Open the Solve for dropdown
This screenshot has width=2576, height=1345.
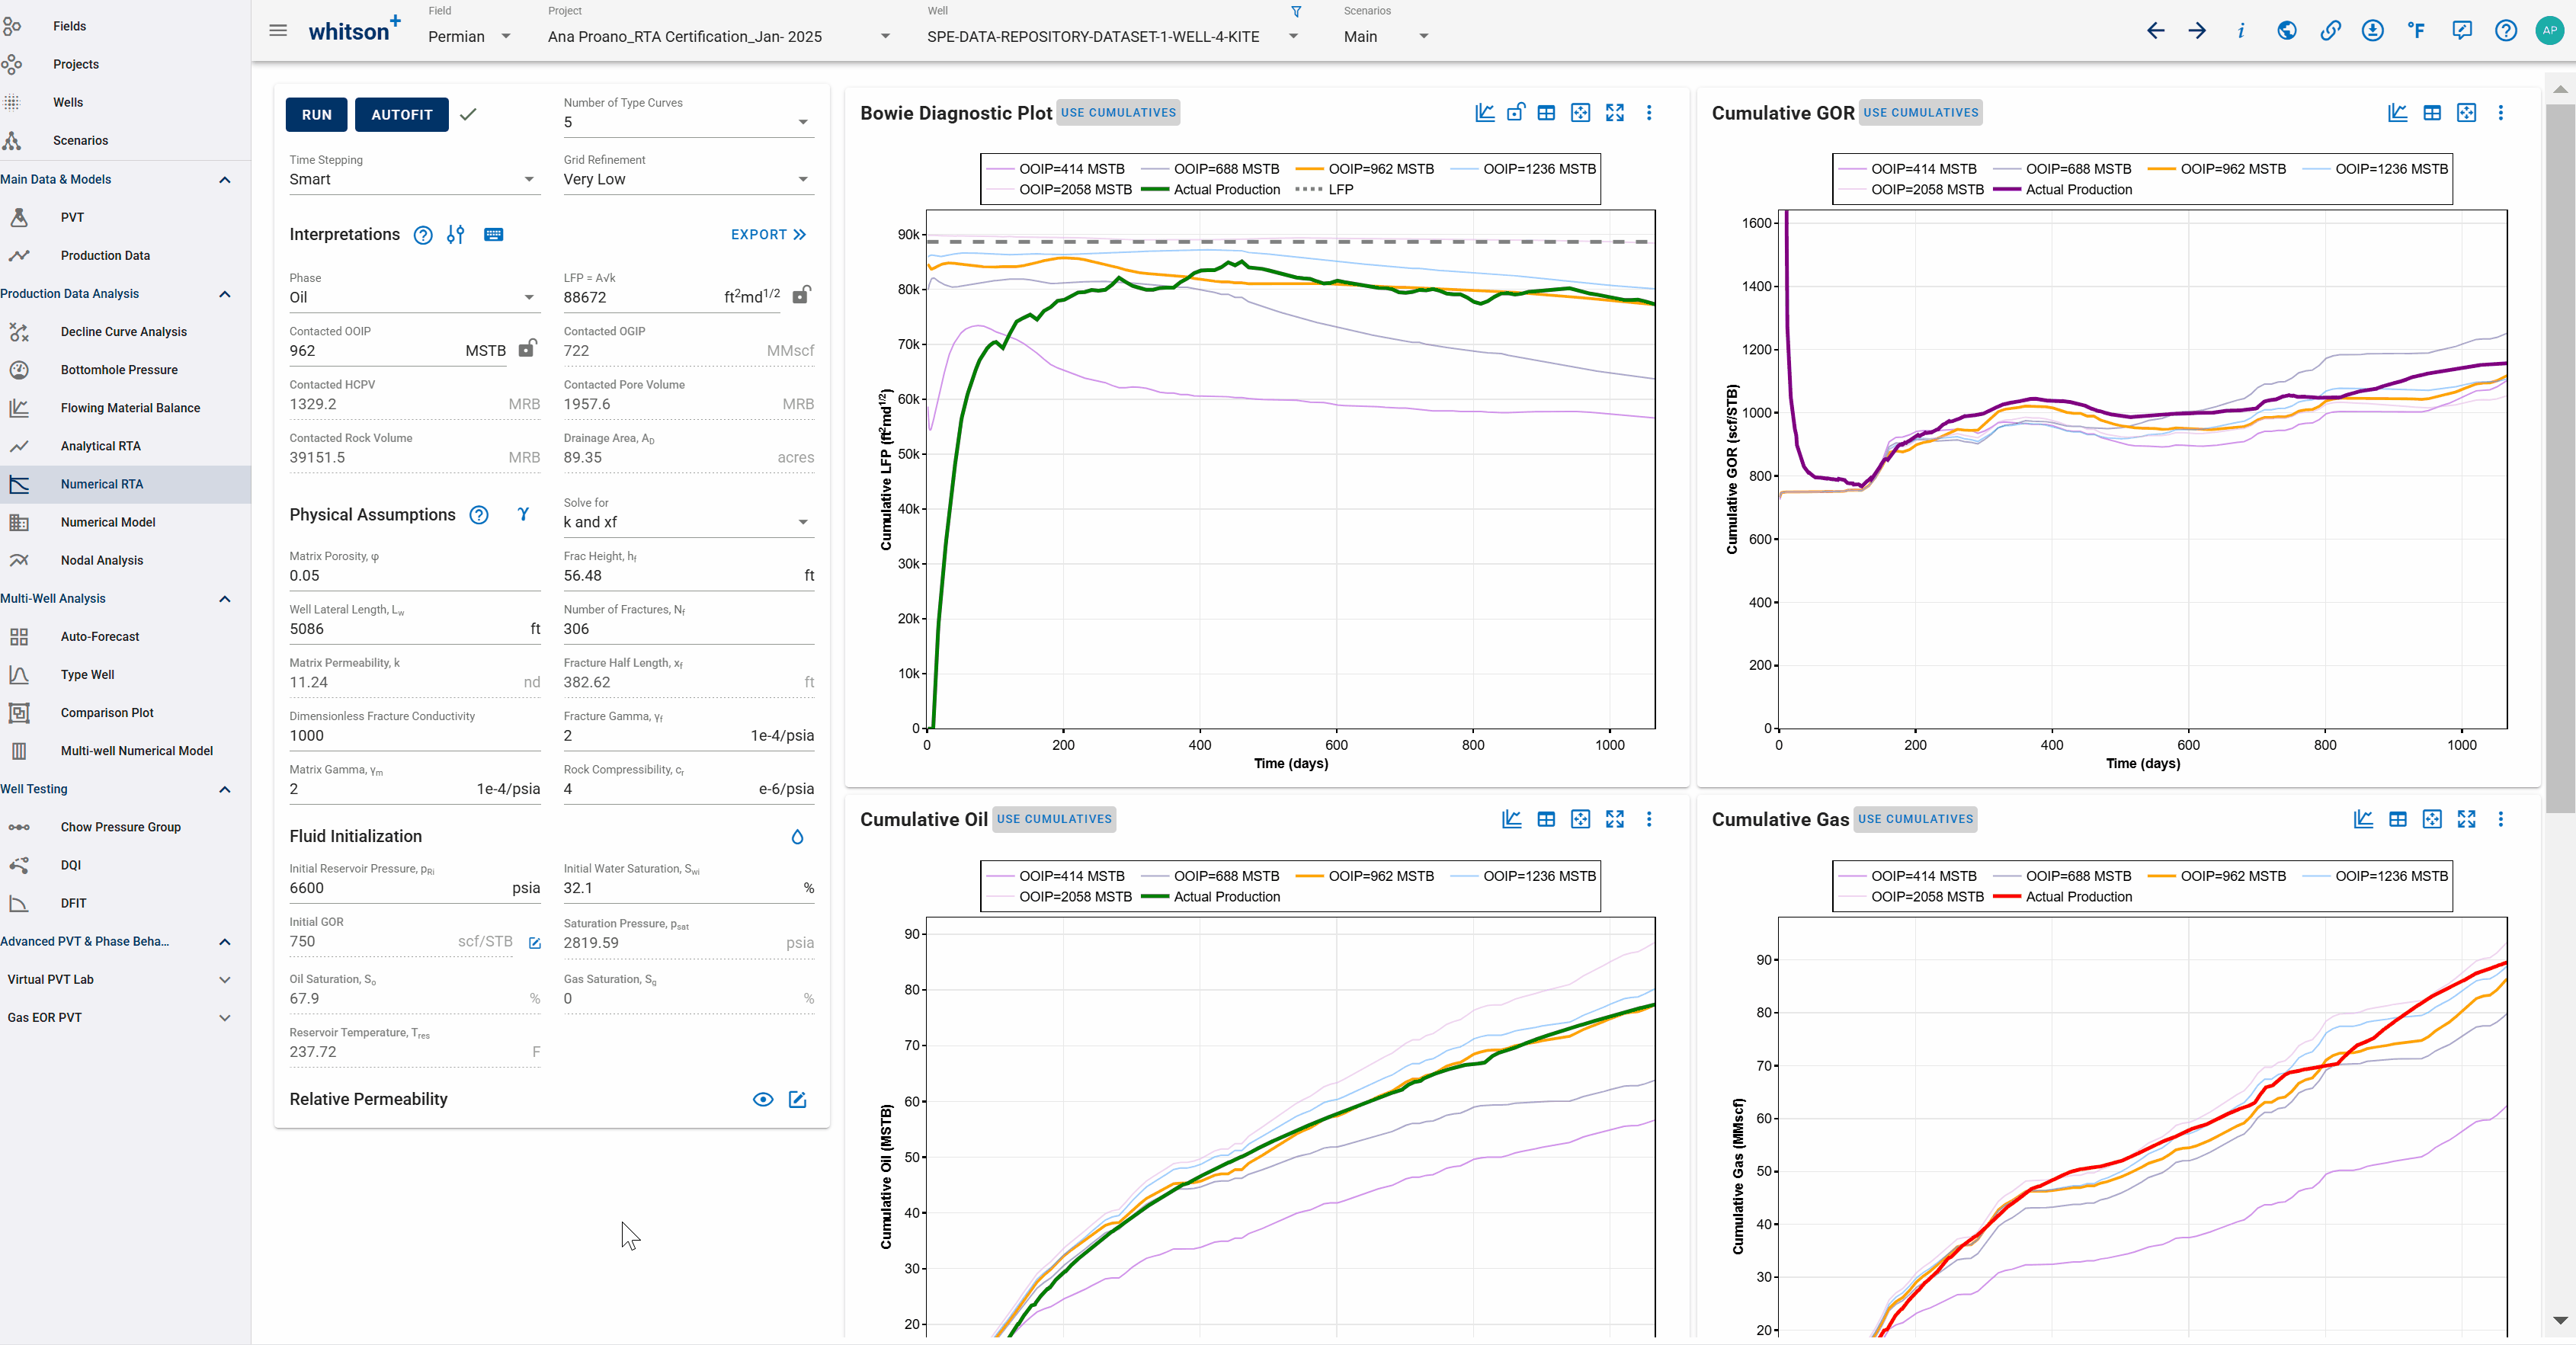(x=688, y=522)
